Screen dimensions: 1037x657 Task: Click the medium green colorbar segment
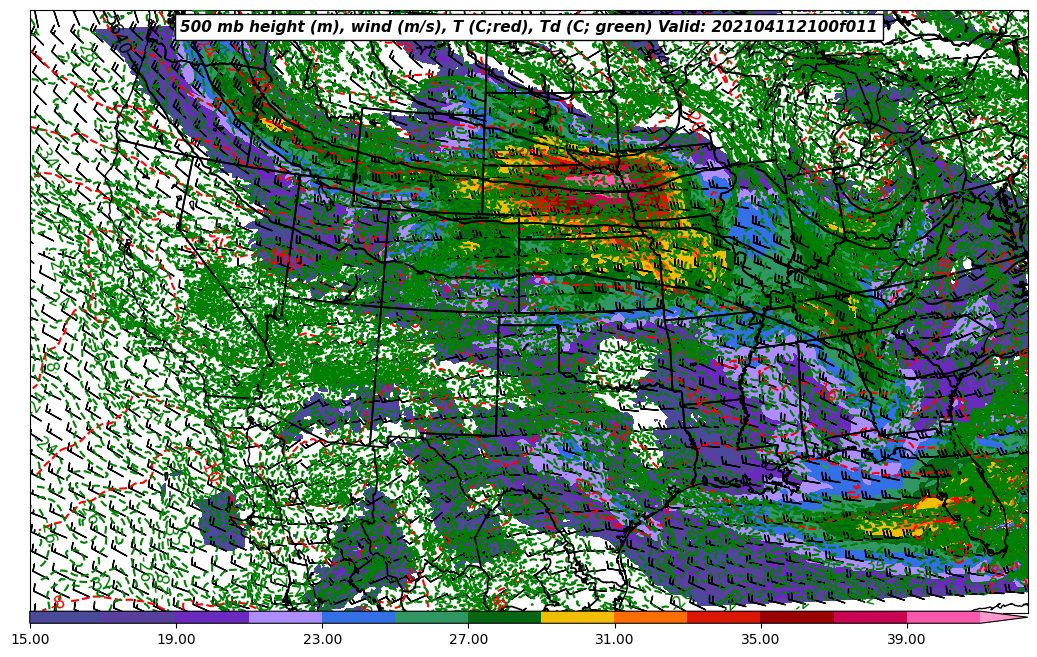(x=431, y=618)
